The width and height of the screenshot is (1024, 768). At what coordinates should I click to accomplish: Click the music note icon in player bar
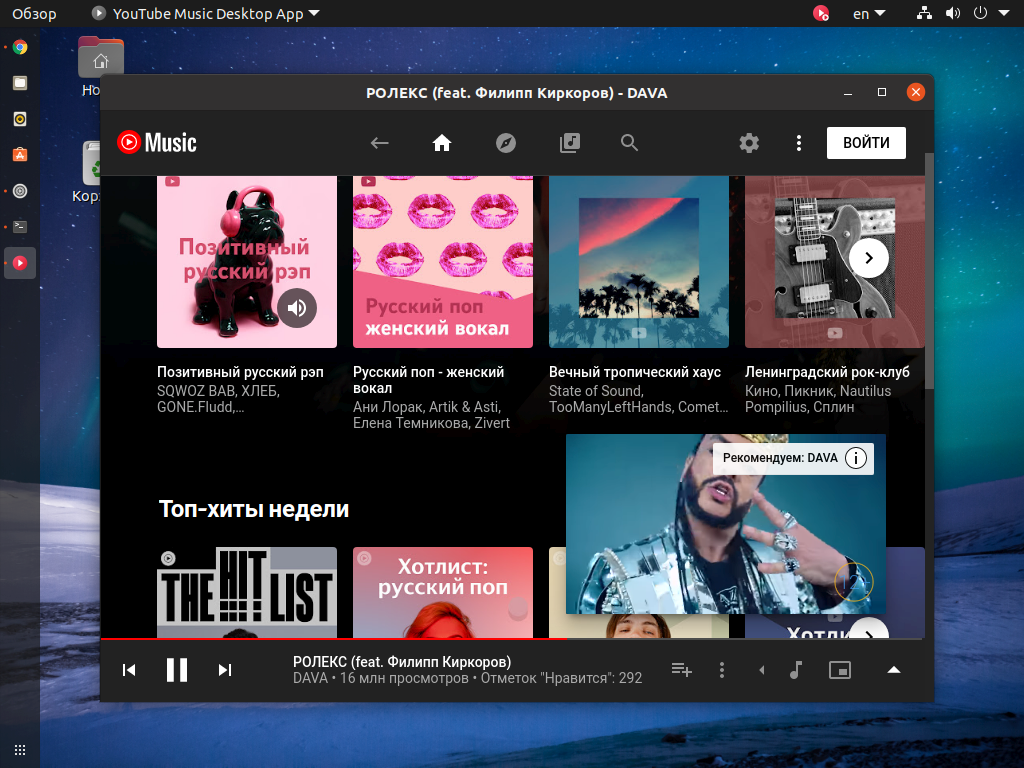point(796,670)
